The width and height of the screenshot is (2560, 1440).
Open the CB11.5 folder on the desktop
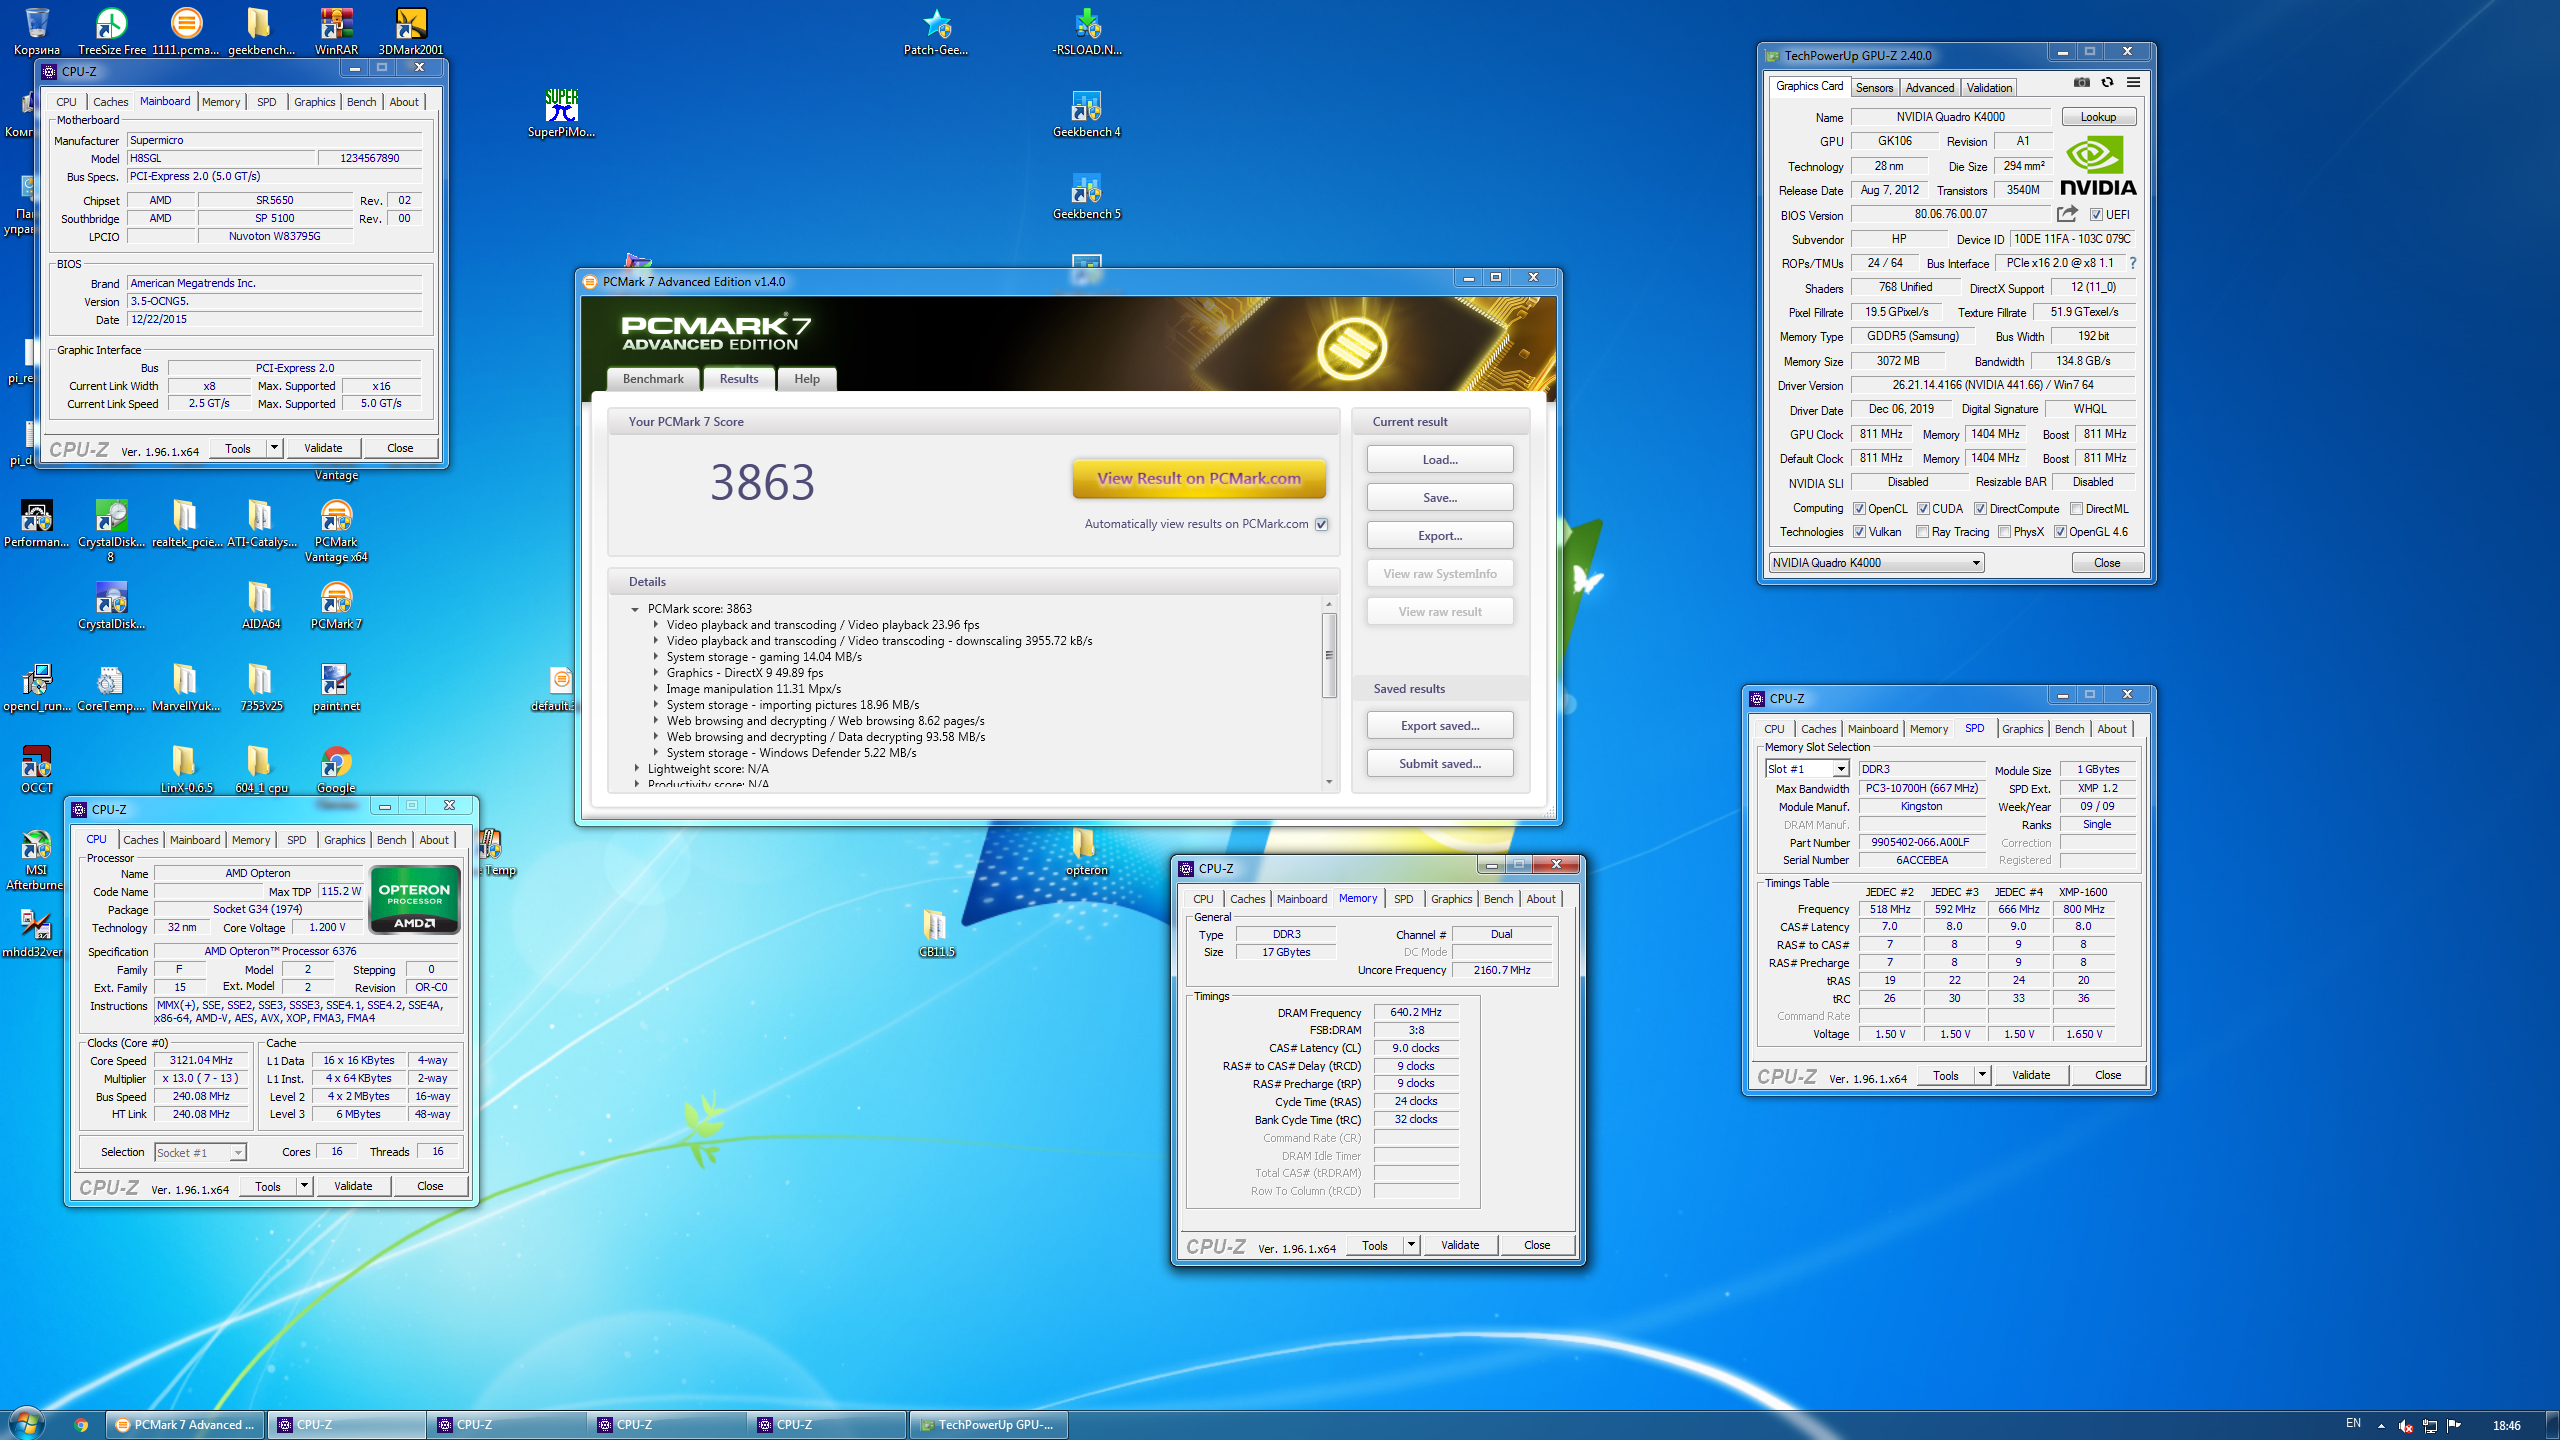pyautogui.click(x=936, y=933)
